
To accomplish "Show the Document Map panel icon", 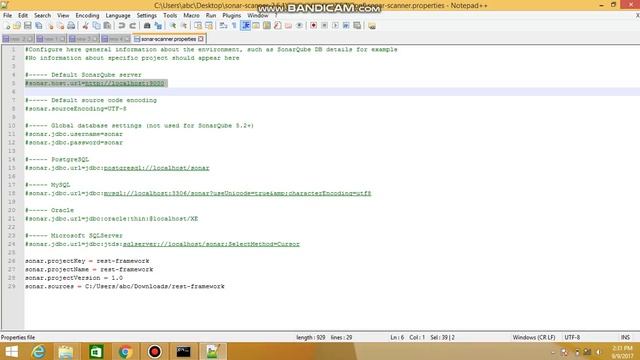I will [267, 26].
